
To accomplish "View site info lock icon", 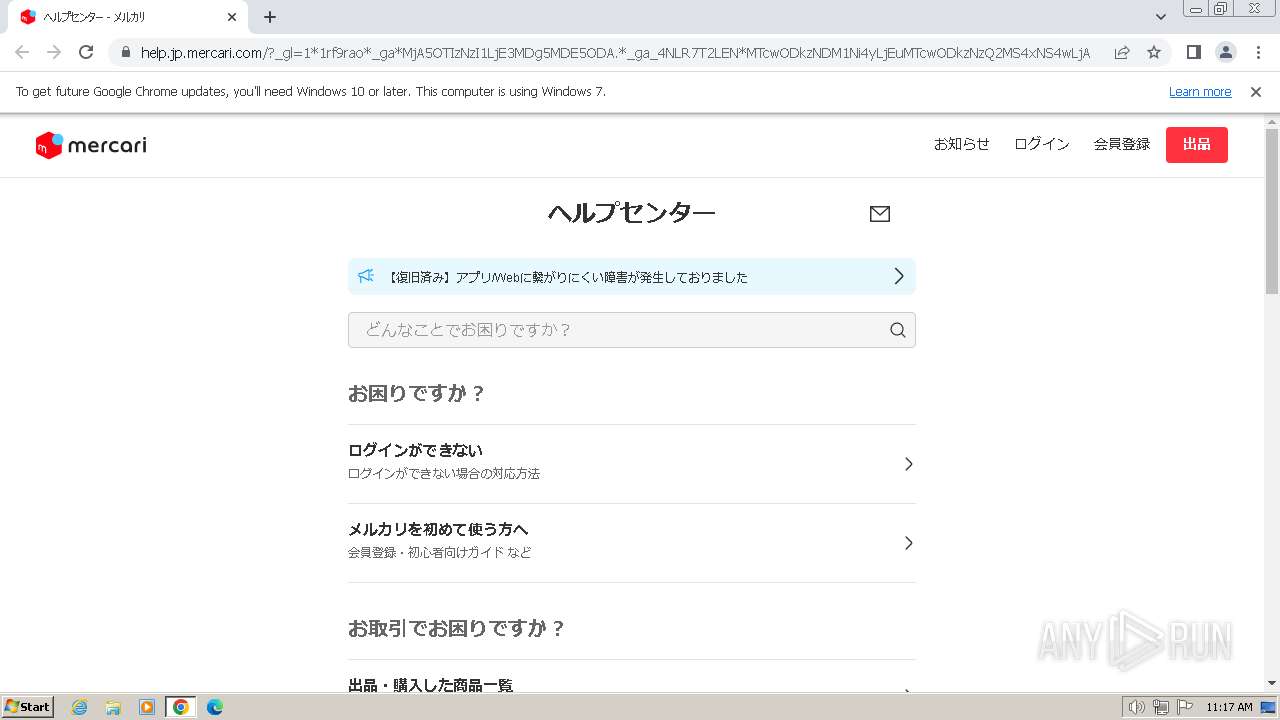I will [x=125, y=53].
